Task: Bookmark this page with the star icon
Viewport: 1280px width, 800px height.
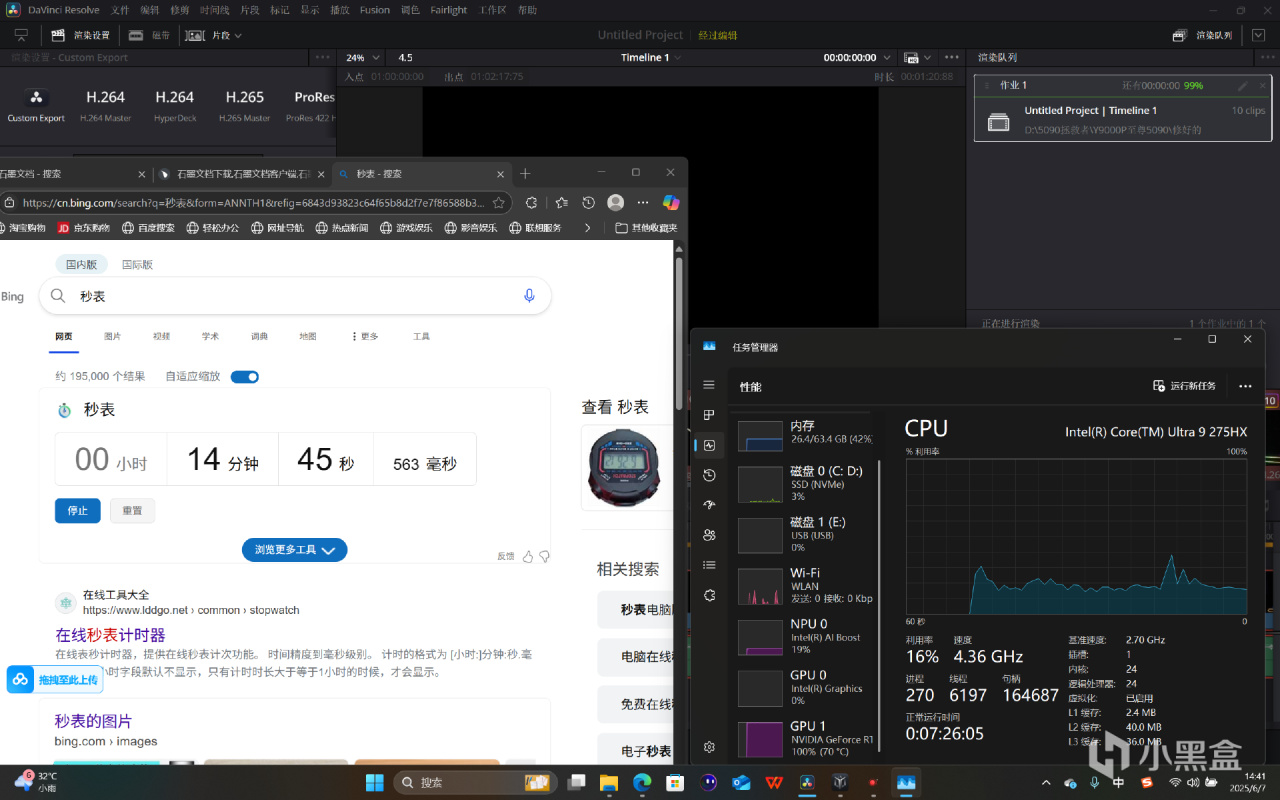Action: (x=498, y=202)
